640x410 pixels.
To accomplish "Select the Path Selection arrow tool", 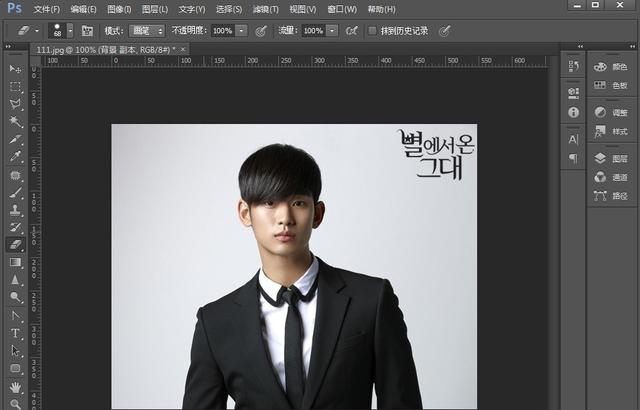I will pyautogui.click(x=15, y=350).
